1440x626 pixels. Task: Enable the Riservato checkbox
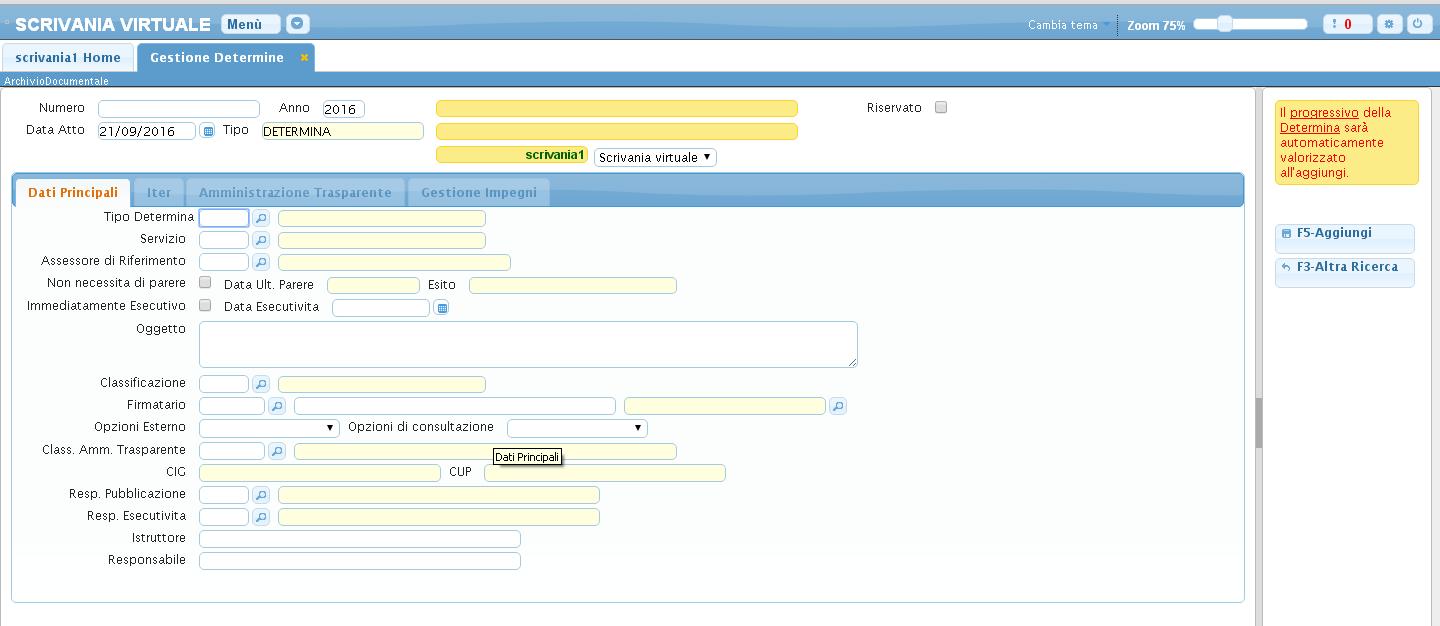940,108
